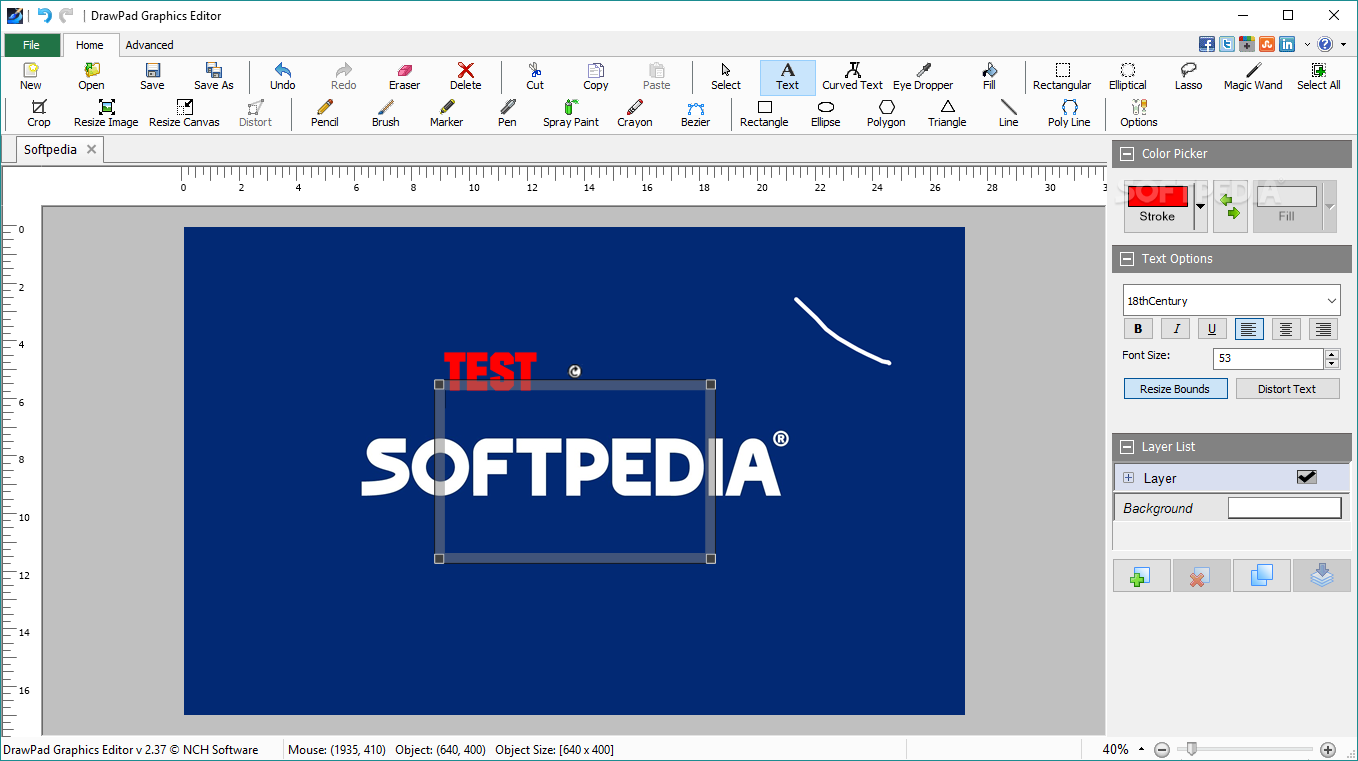Choose the Spray Paint tool
1358x761 pixels.
(x=570, y=113)
